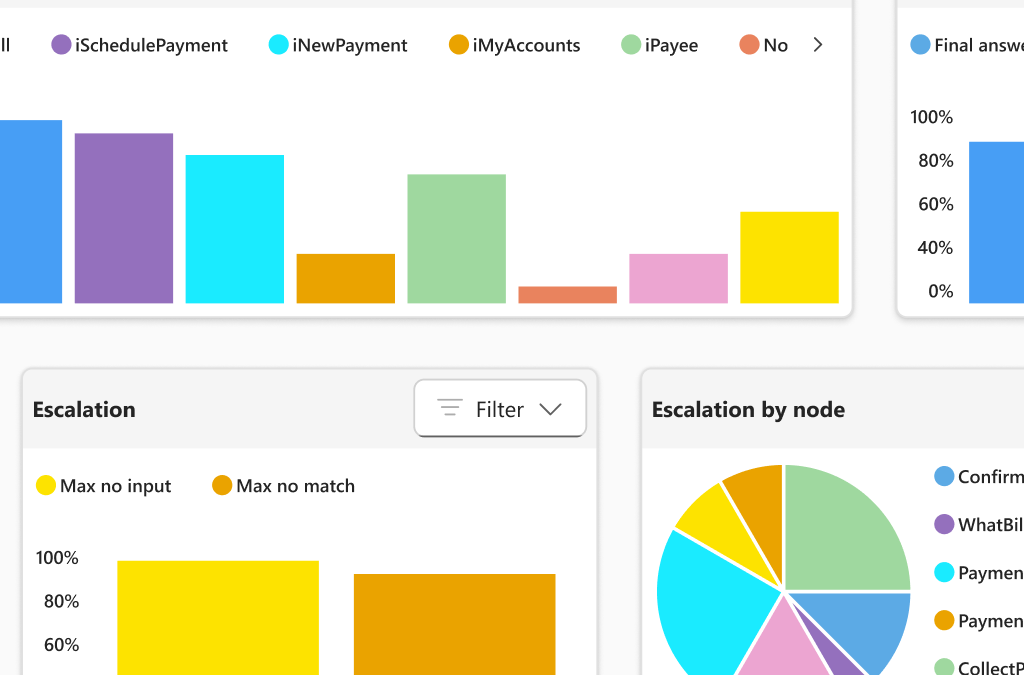Click the Final answer blue legend swatch
The image size is (1024, 675).
pyautogui.click(x=920, y=45)
